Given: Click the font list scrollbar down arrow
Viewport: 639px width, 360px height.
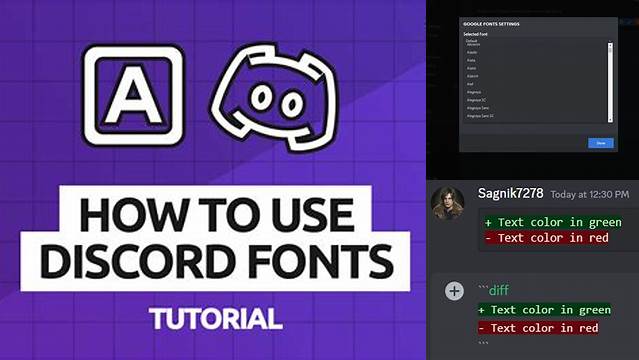Looking at the screenshot, I should pos(610,119).
